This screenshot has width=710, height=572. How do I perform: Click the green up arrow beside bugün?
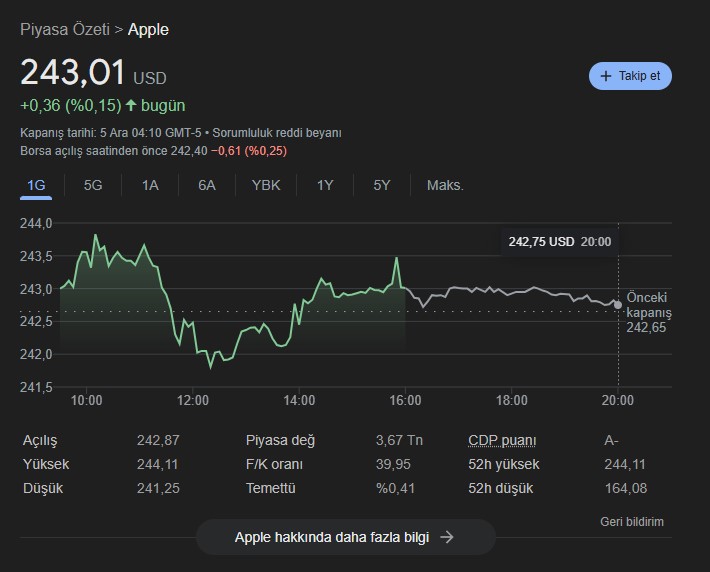click(x=131, y=106)
